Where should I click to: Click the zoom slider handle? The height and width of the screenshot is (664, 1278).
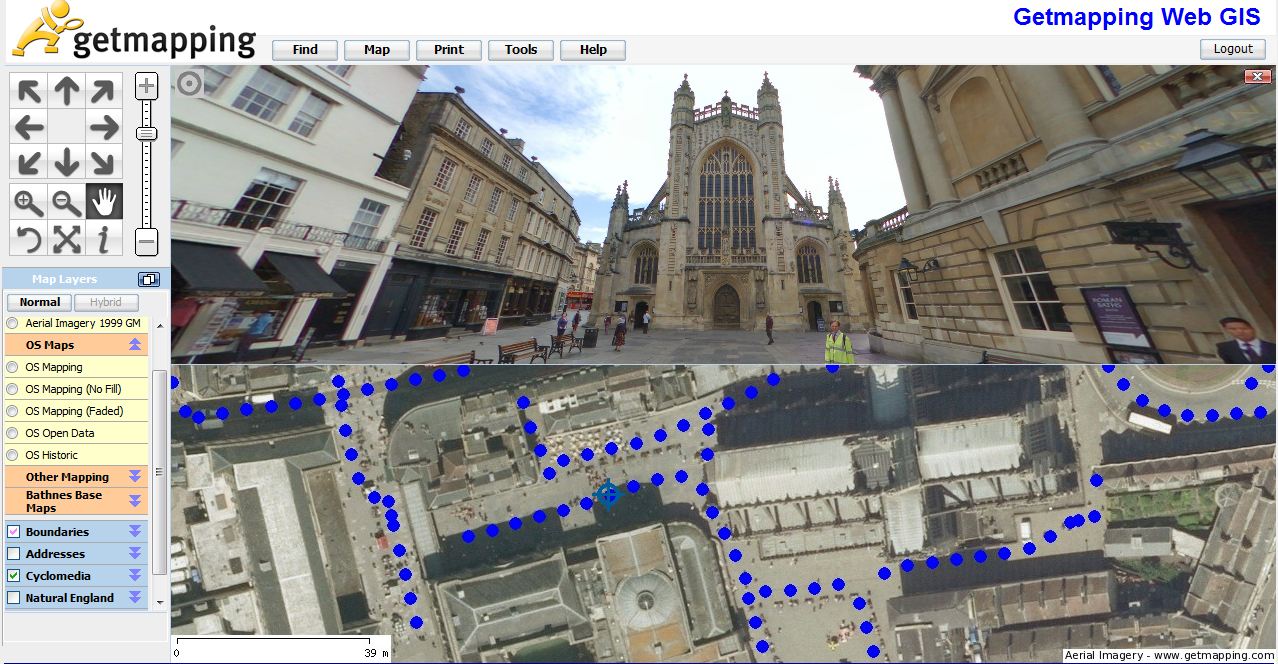(147, 133)
